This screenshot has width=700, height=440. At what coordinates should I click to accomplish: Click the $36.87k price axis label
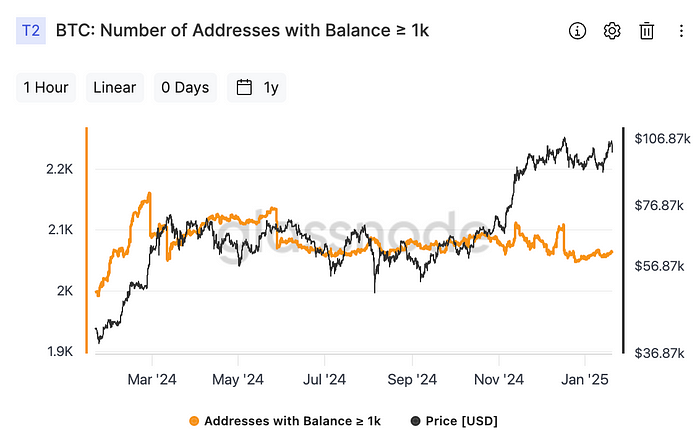click(659, 353)
